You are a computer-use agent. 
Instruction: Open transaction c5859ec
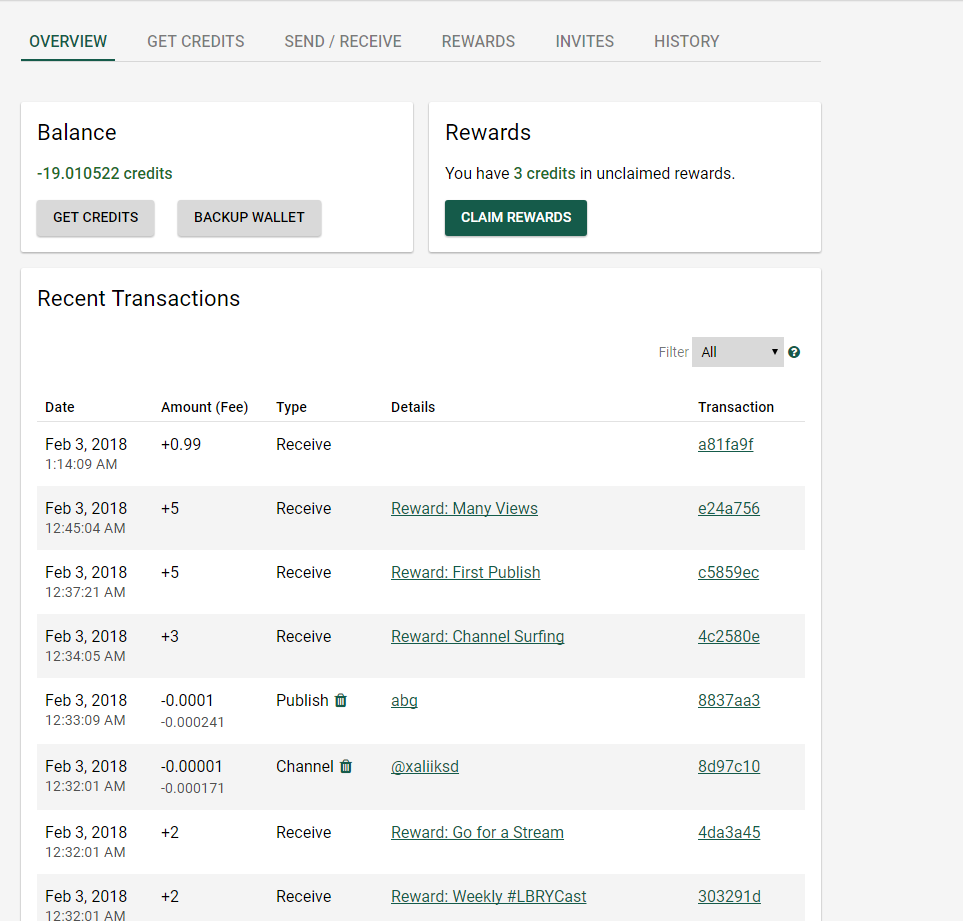pyautogui.click(x=728, y=572)
